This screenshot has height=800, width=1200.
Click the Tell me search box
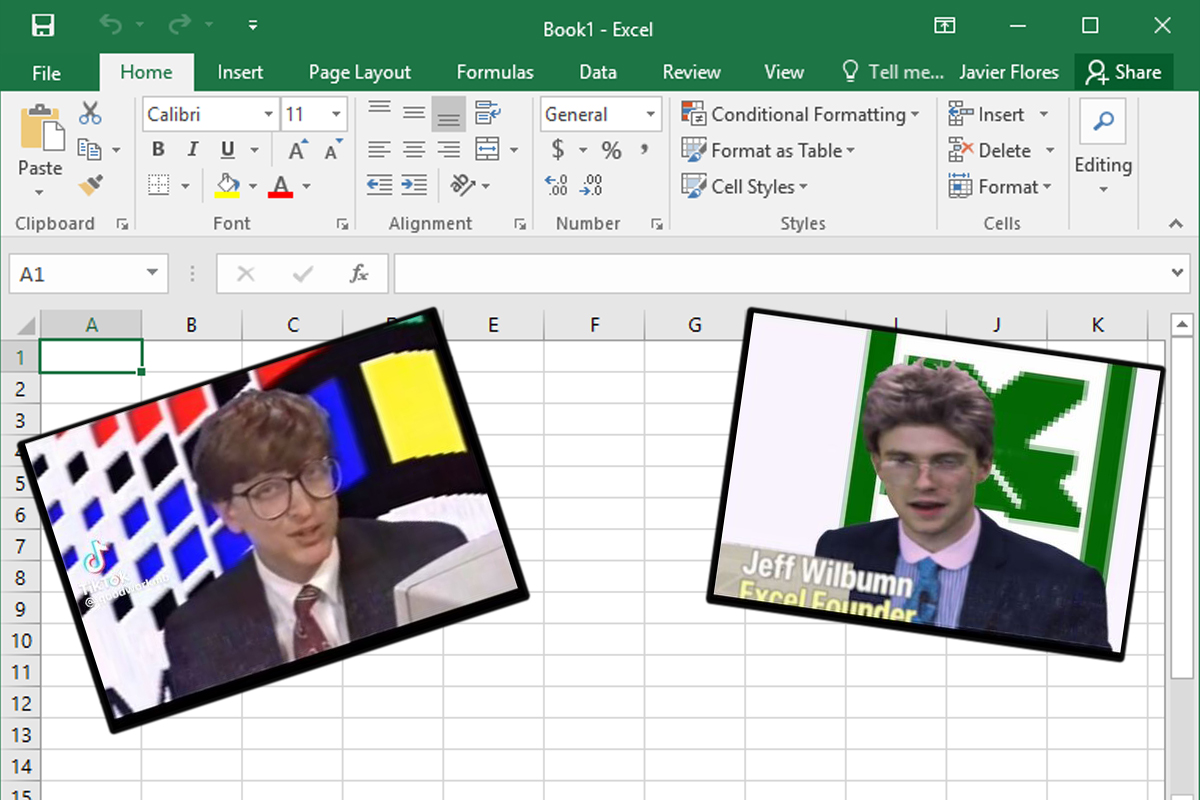(x=893, y=72)
